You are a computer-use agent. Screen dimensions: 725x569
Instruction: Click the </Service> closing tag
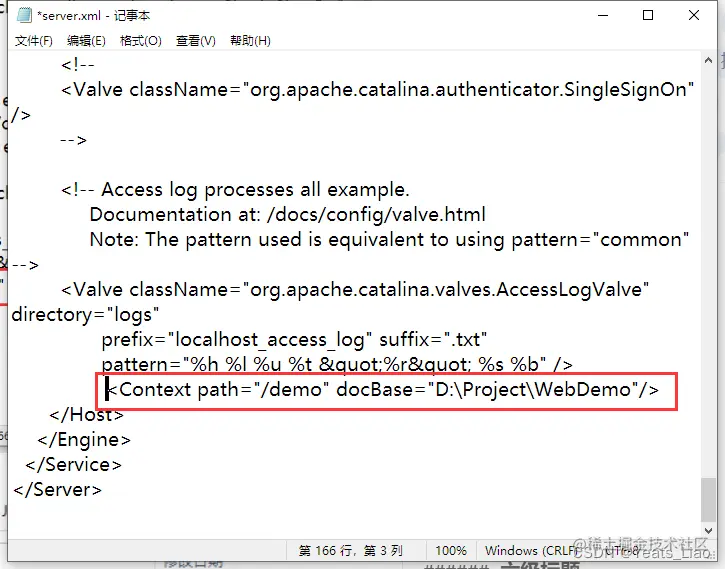74,465
